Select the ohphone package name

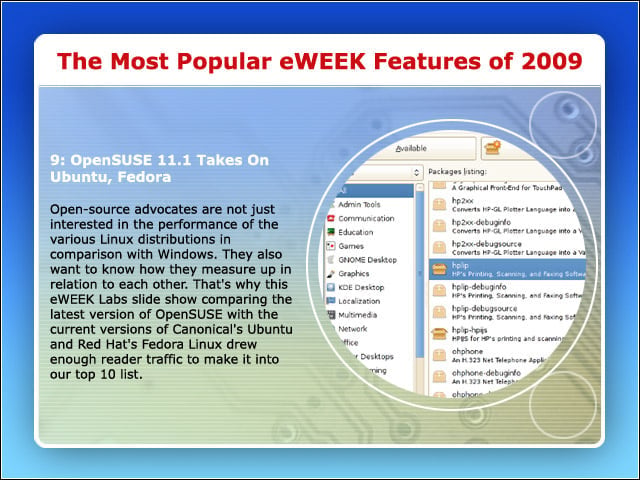467,351
